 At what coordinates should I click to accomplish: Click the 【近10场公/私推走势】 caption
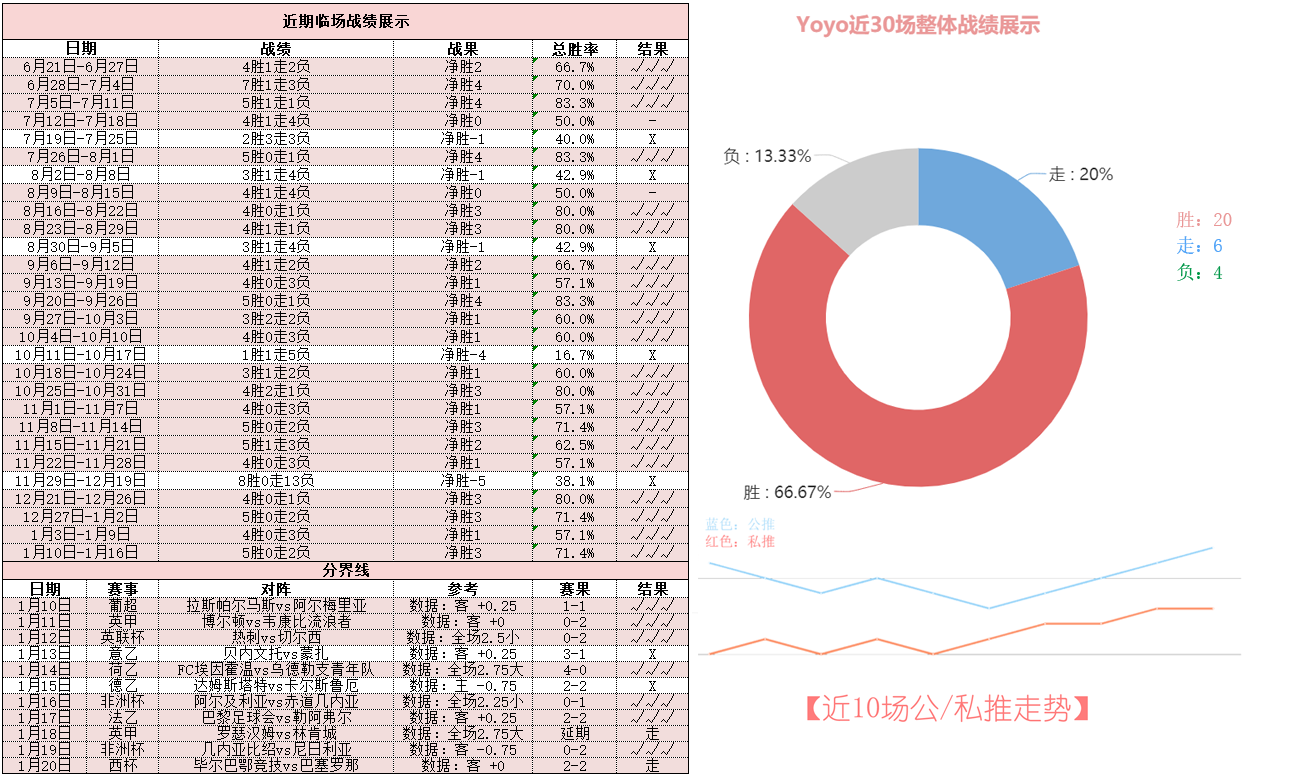tap(945, 709)
